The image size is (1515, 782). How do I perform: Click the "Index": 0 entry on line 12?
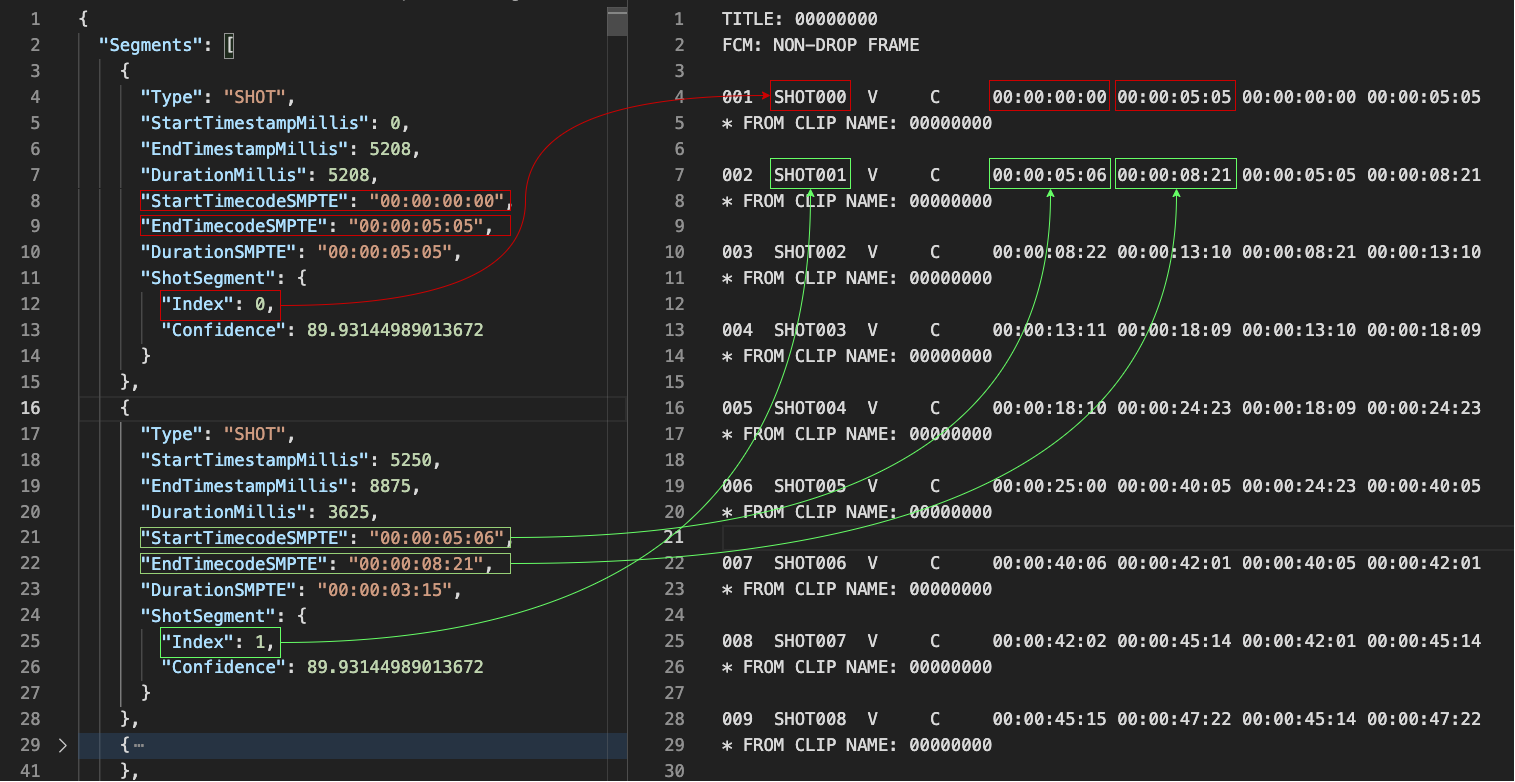click(x=220, y=304)
